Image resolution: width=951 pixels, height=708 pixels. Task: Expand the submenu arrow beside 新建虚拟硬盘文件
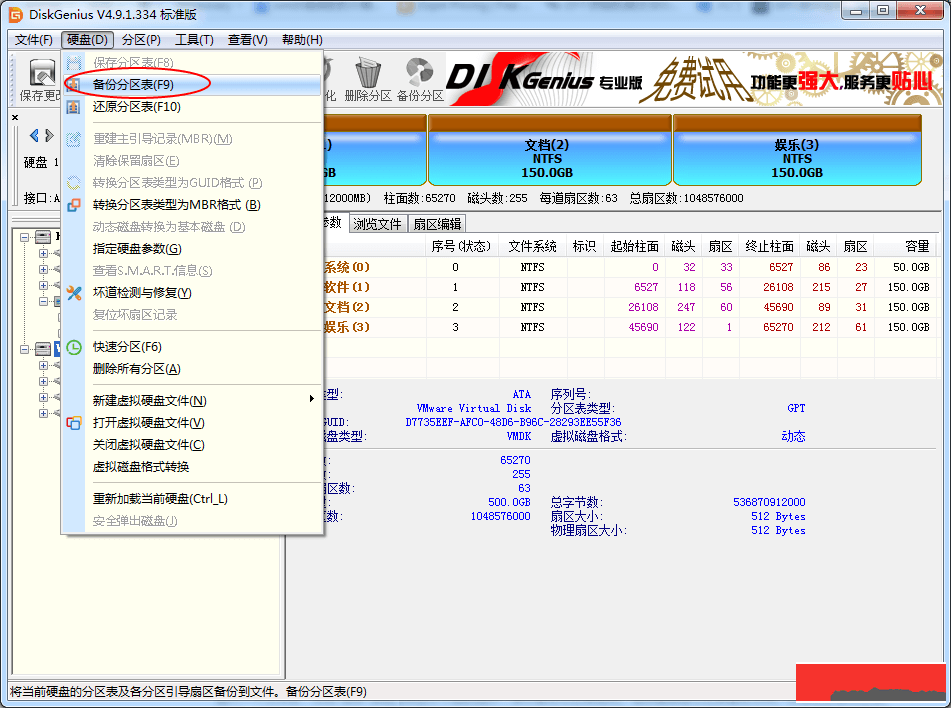[x=311, y=399]
